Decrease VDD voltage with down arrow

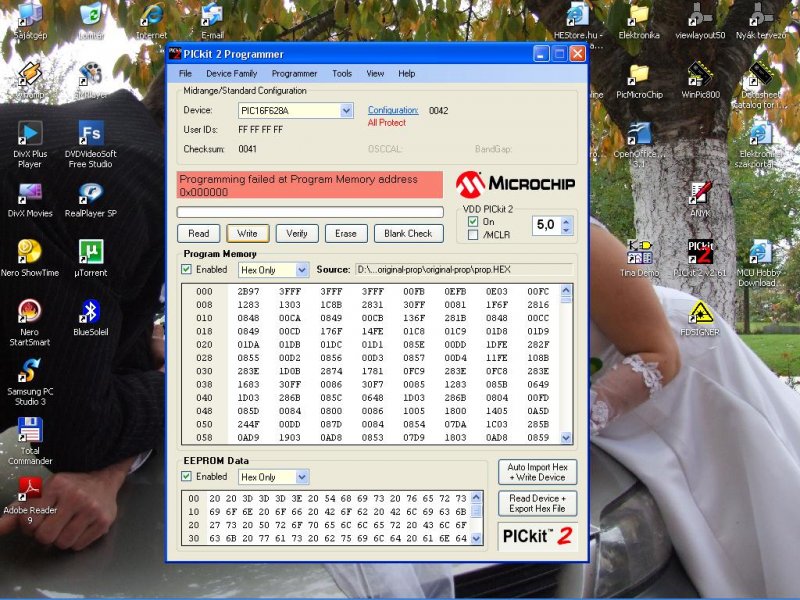[x=566, y=230]
